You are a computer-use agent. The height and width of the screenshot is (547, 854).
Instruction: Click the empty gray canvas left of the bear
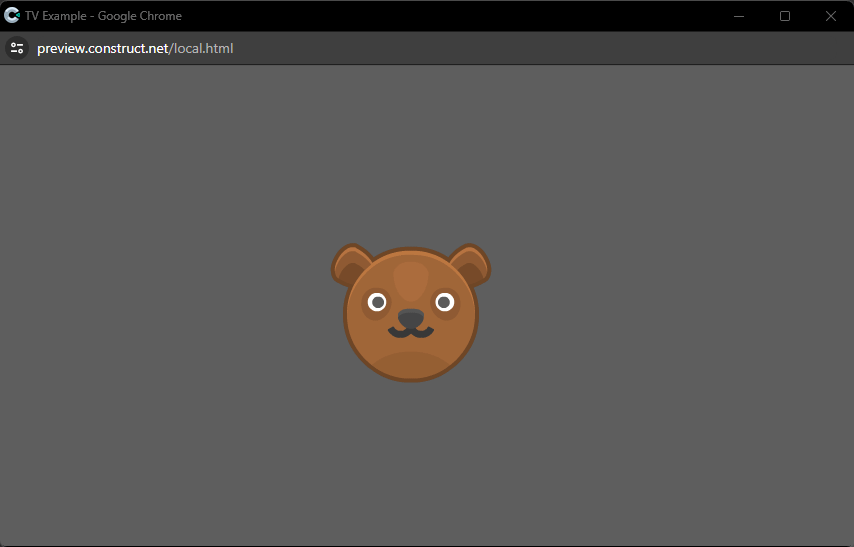[x=160, y=310]
